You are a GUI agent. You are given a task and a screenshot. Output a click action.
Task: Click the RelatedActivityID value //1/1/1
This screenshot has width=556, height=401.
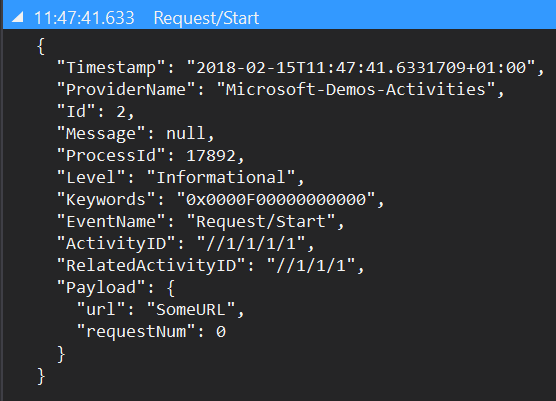pos(311,265)
